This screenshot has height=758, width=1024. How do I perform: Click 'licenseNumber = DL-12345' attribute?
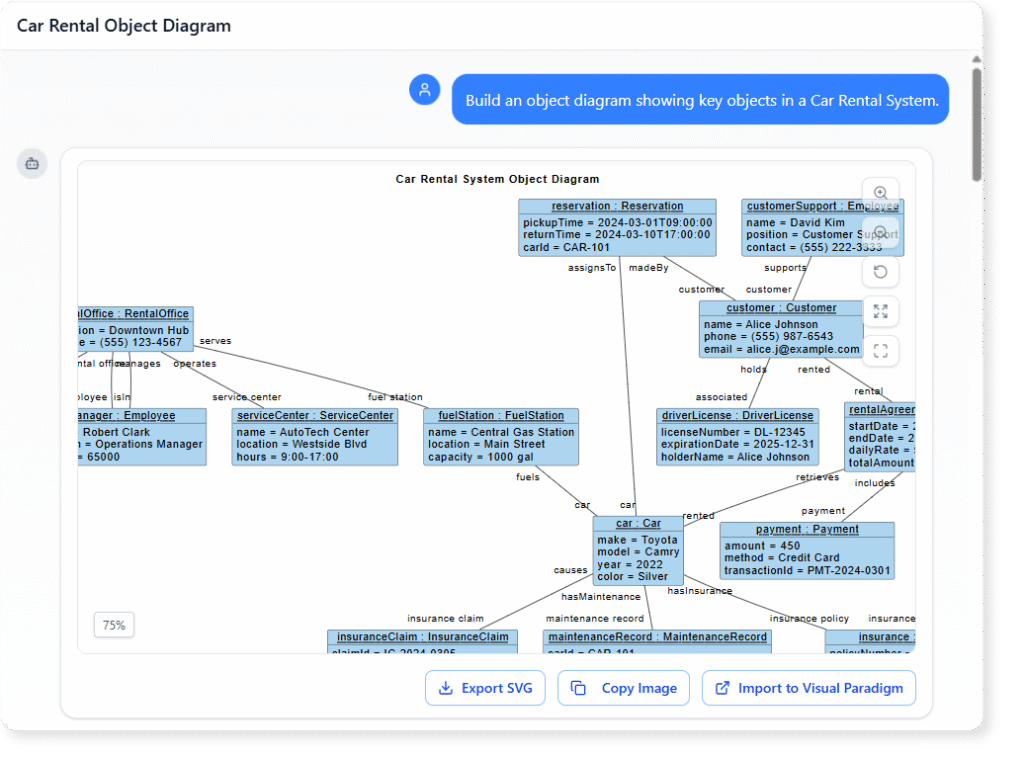tap(733, 432)
